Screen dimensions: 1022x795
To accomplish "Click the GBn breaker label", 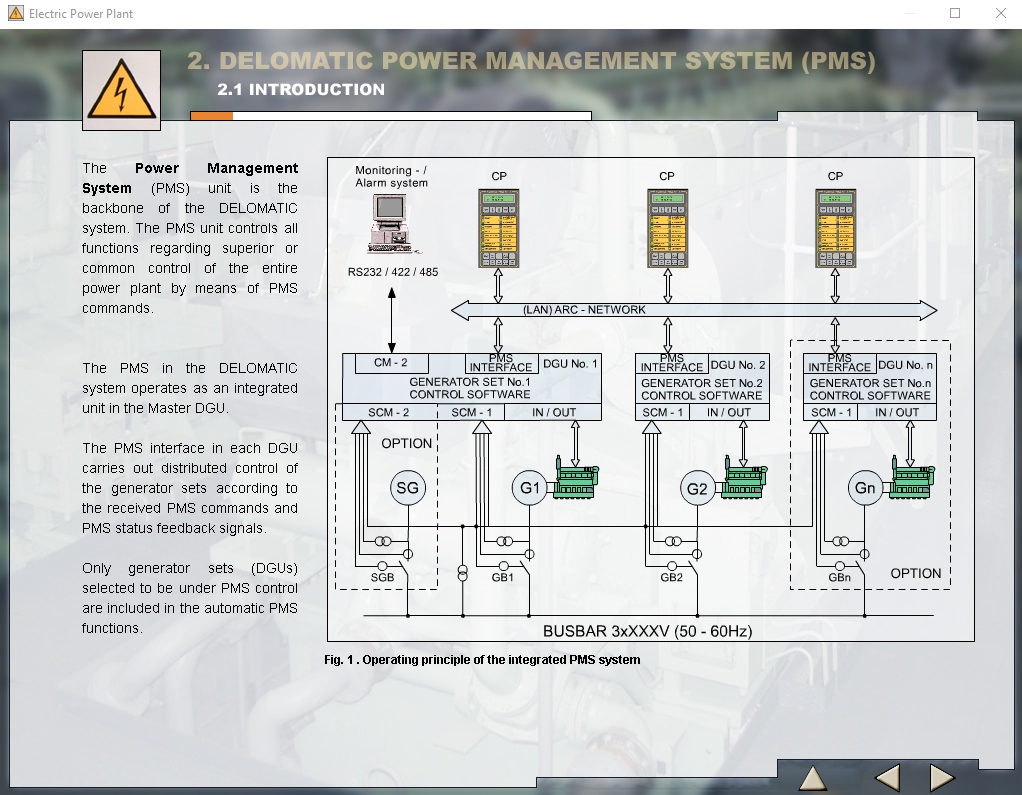I will (x=840, y=577).
